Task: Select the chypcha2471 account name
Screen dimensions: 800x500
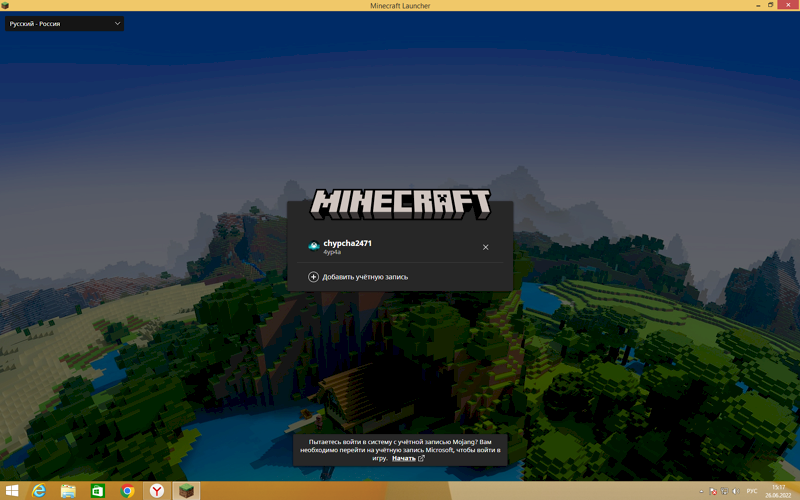Action: tap(347, 243)
